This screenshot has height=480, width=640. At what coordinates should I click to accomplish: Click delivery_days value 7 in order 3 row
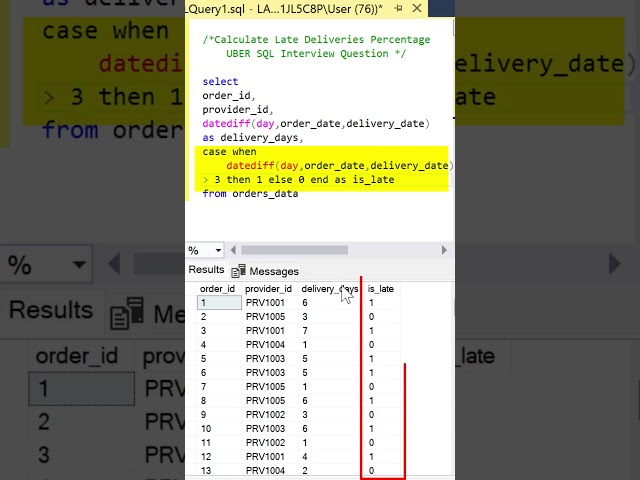305,331
